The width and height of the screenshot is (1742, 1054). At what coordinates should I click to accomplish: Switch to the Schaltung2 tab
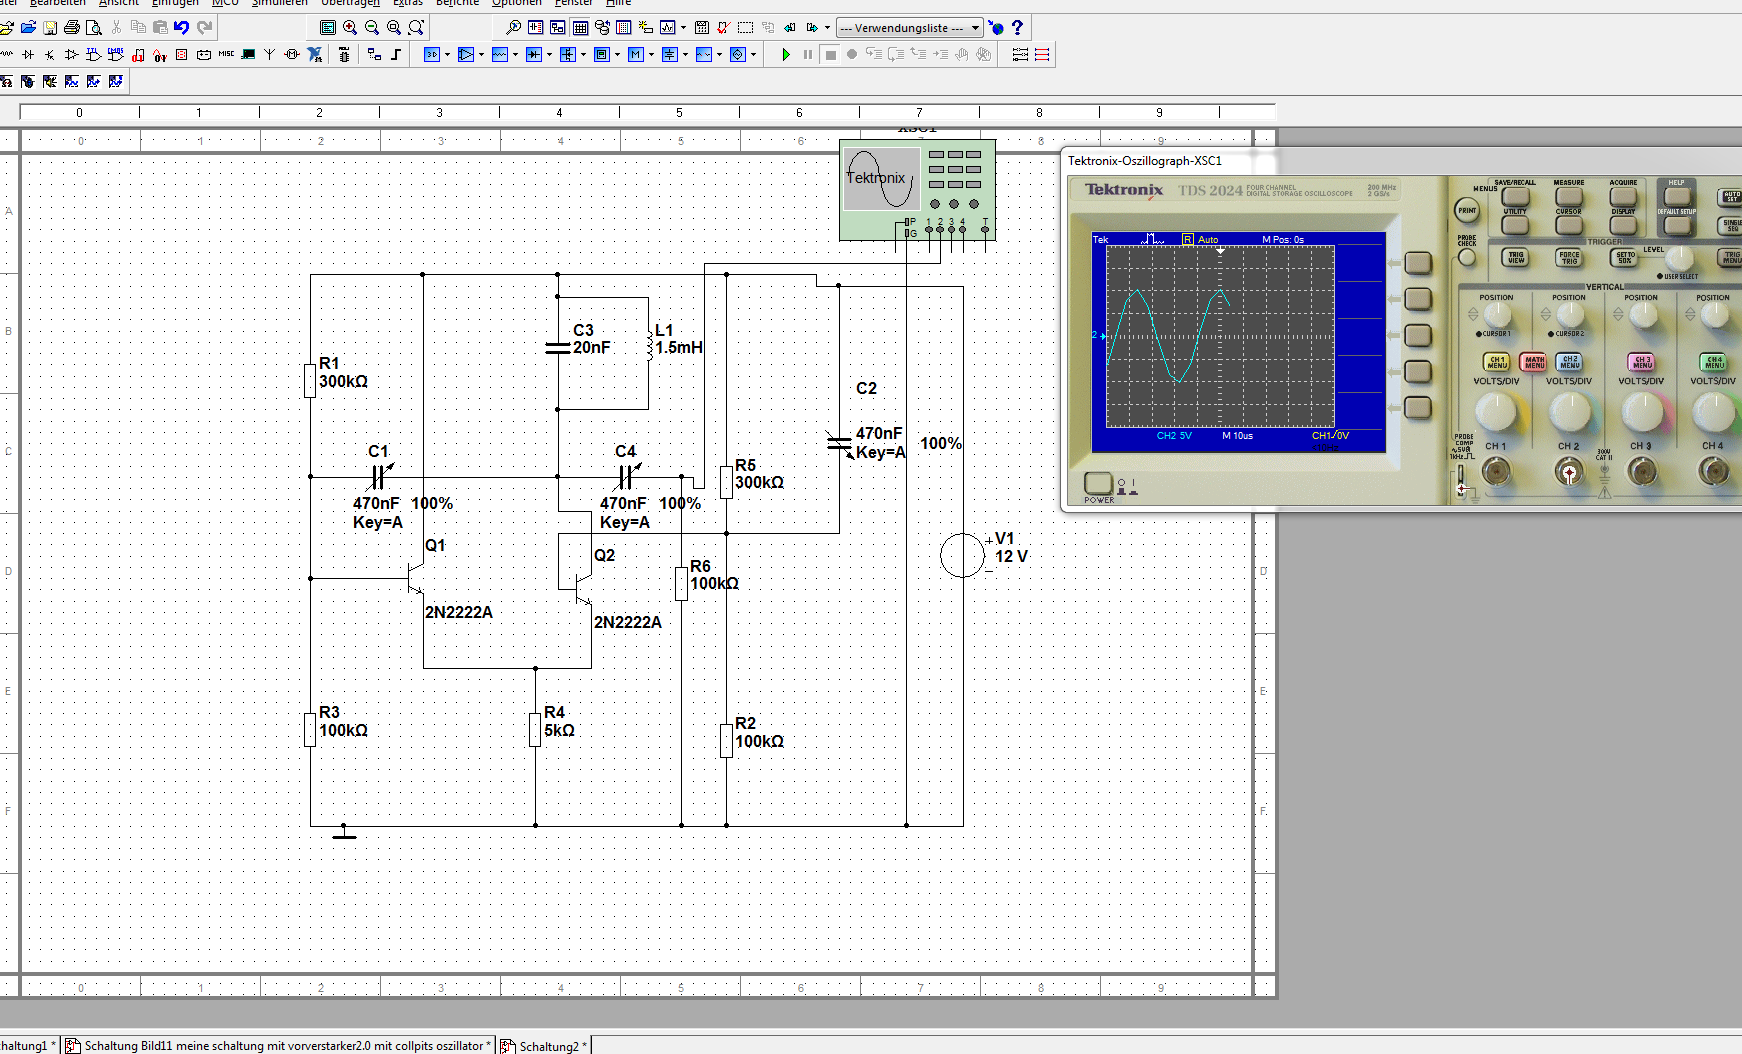pos(544,1045)
